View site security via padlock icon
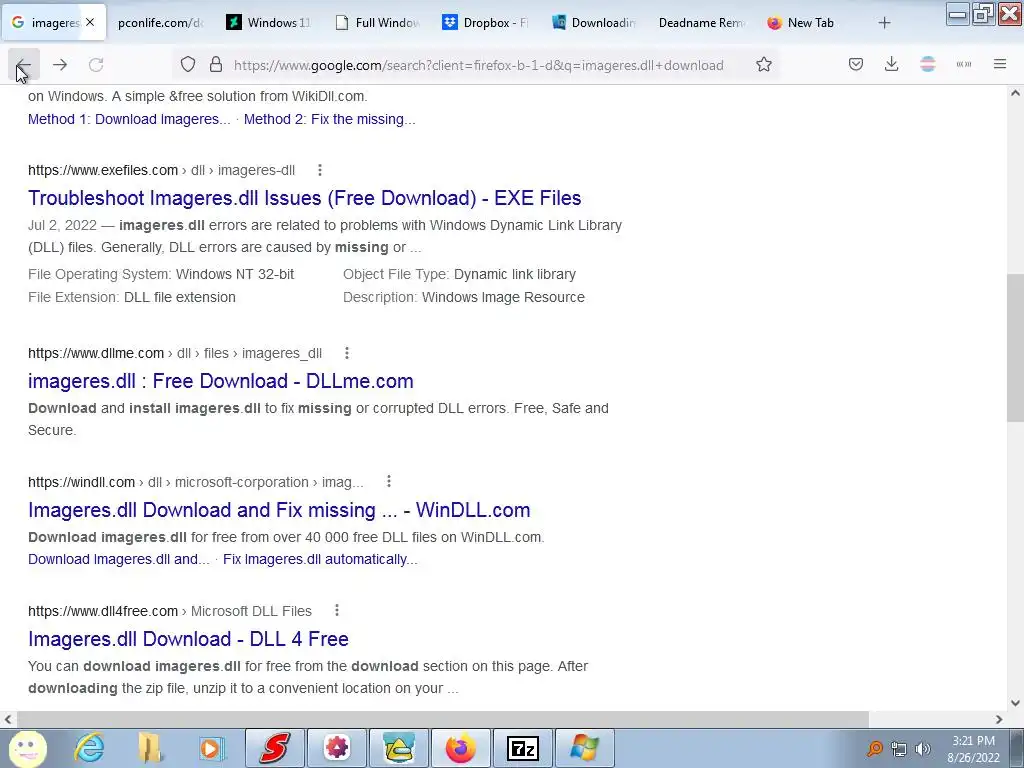This screenshot has height=768, width=1024. 216,65
